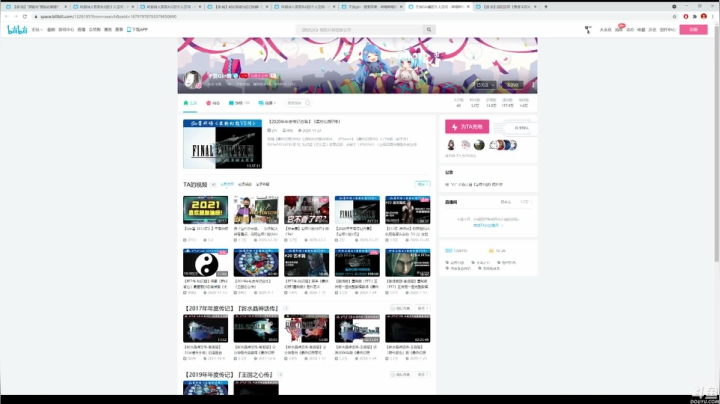This screenshot has height=404, width=720.
Task: Sort videos by 最多收藏
Action: [x=263, y=185]
